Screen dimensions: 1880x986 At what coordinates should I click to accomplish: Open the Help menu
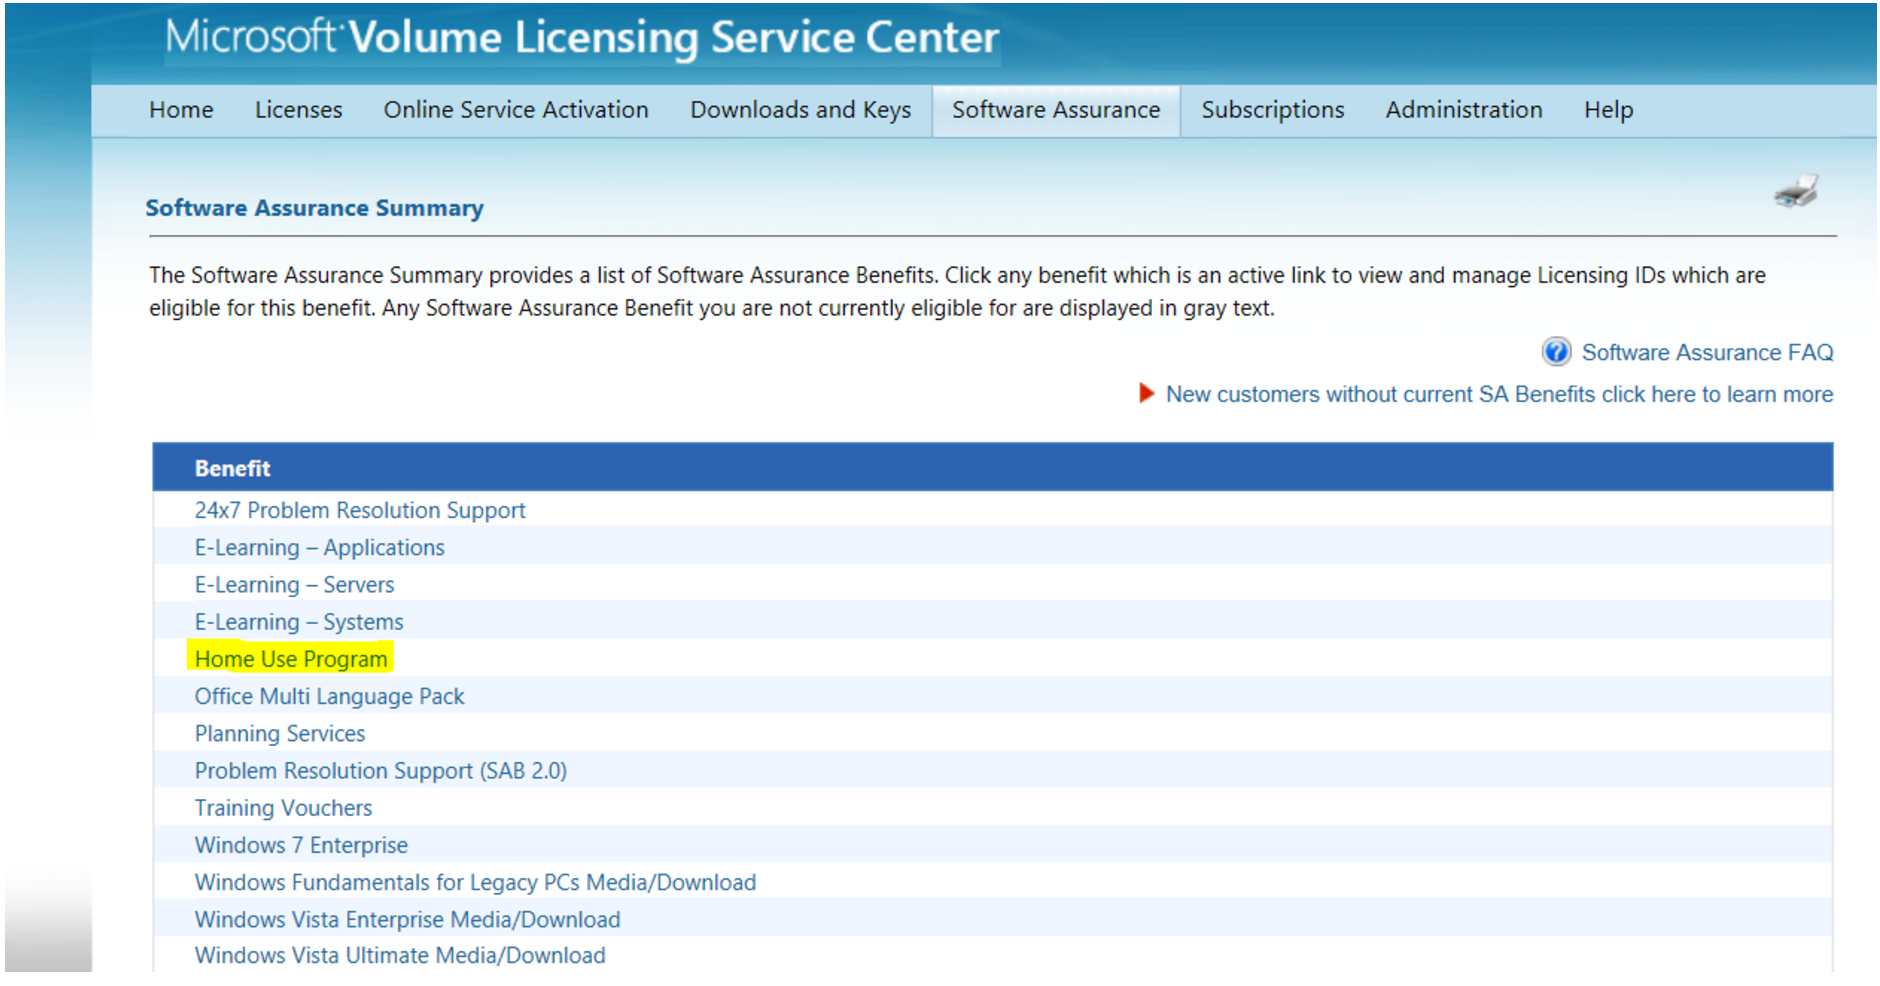click(x=1608, y=110)
